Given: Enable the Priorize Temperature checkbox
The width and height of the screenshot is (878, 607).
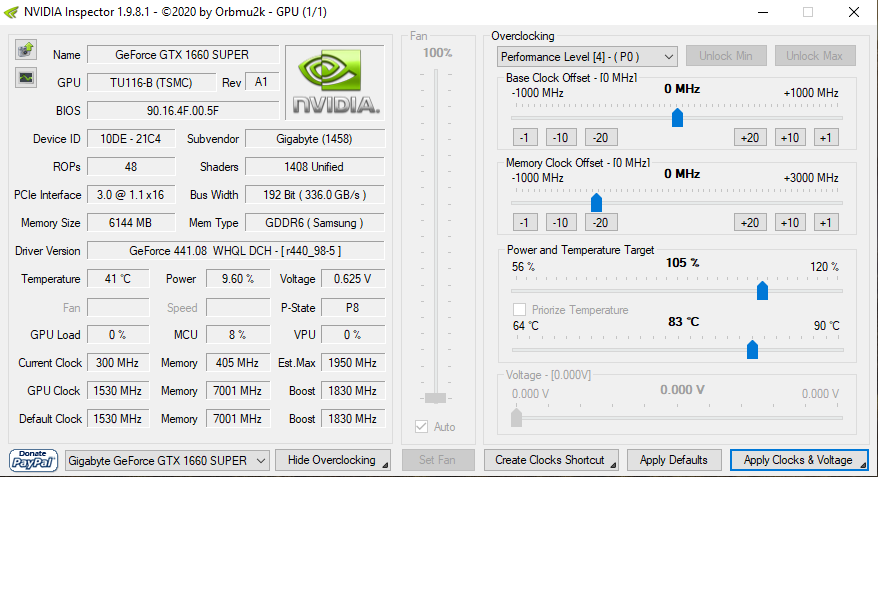Looking at the screenshot, I should pos(520,310).
